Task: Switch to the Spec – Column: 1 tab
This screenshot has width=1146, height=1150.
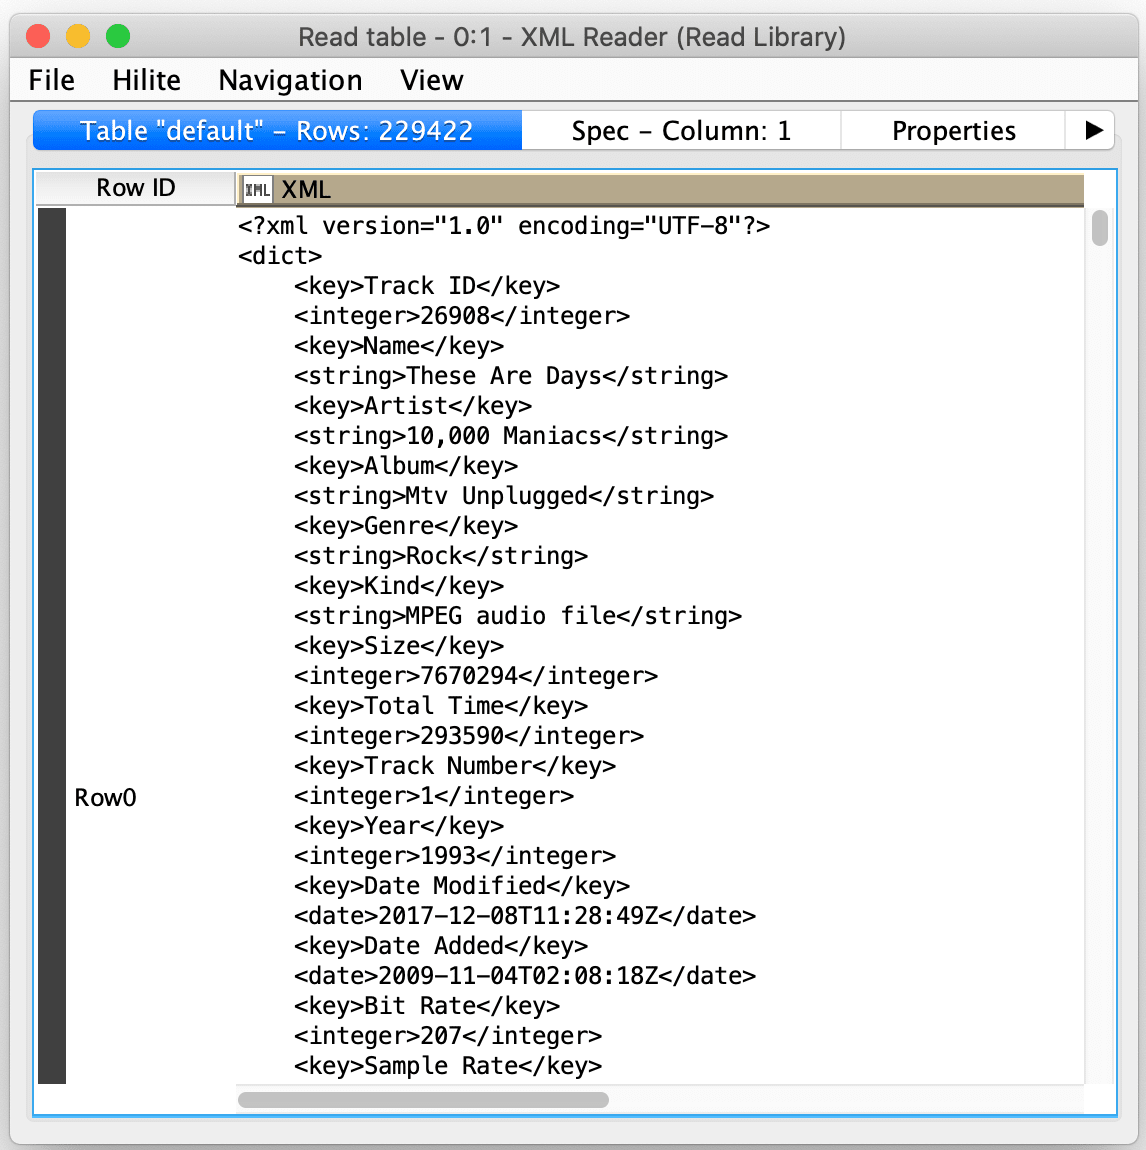Action: [681, 130]
